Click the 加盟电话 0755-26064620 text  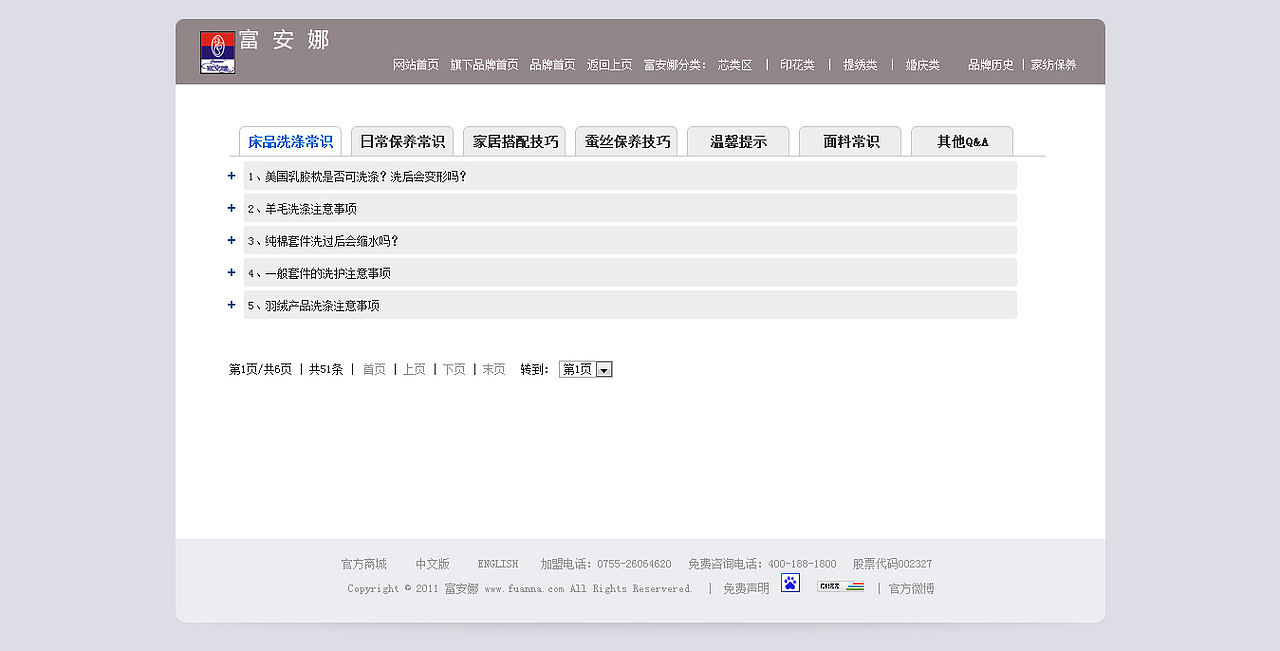click(606, 564)
